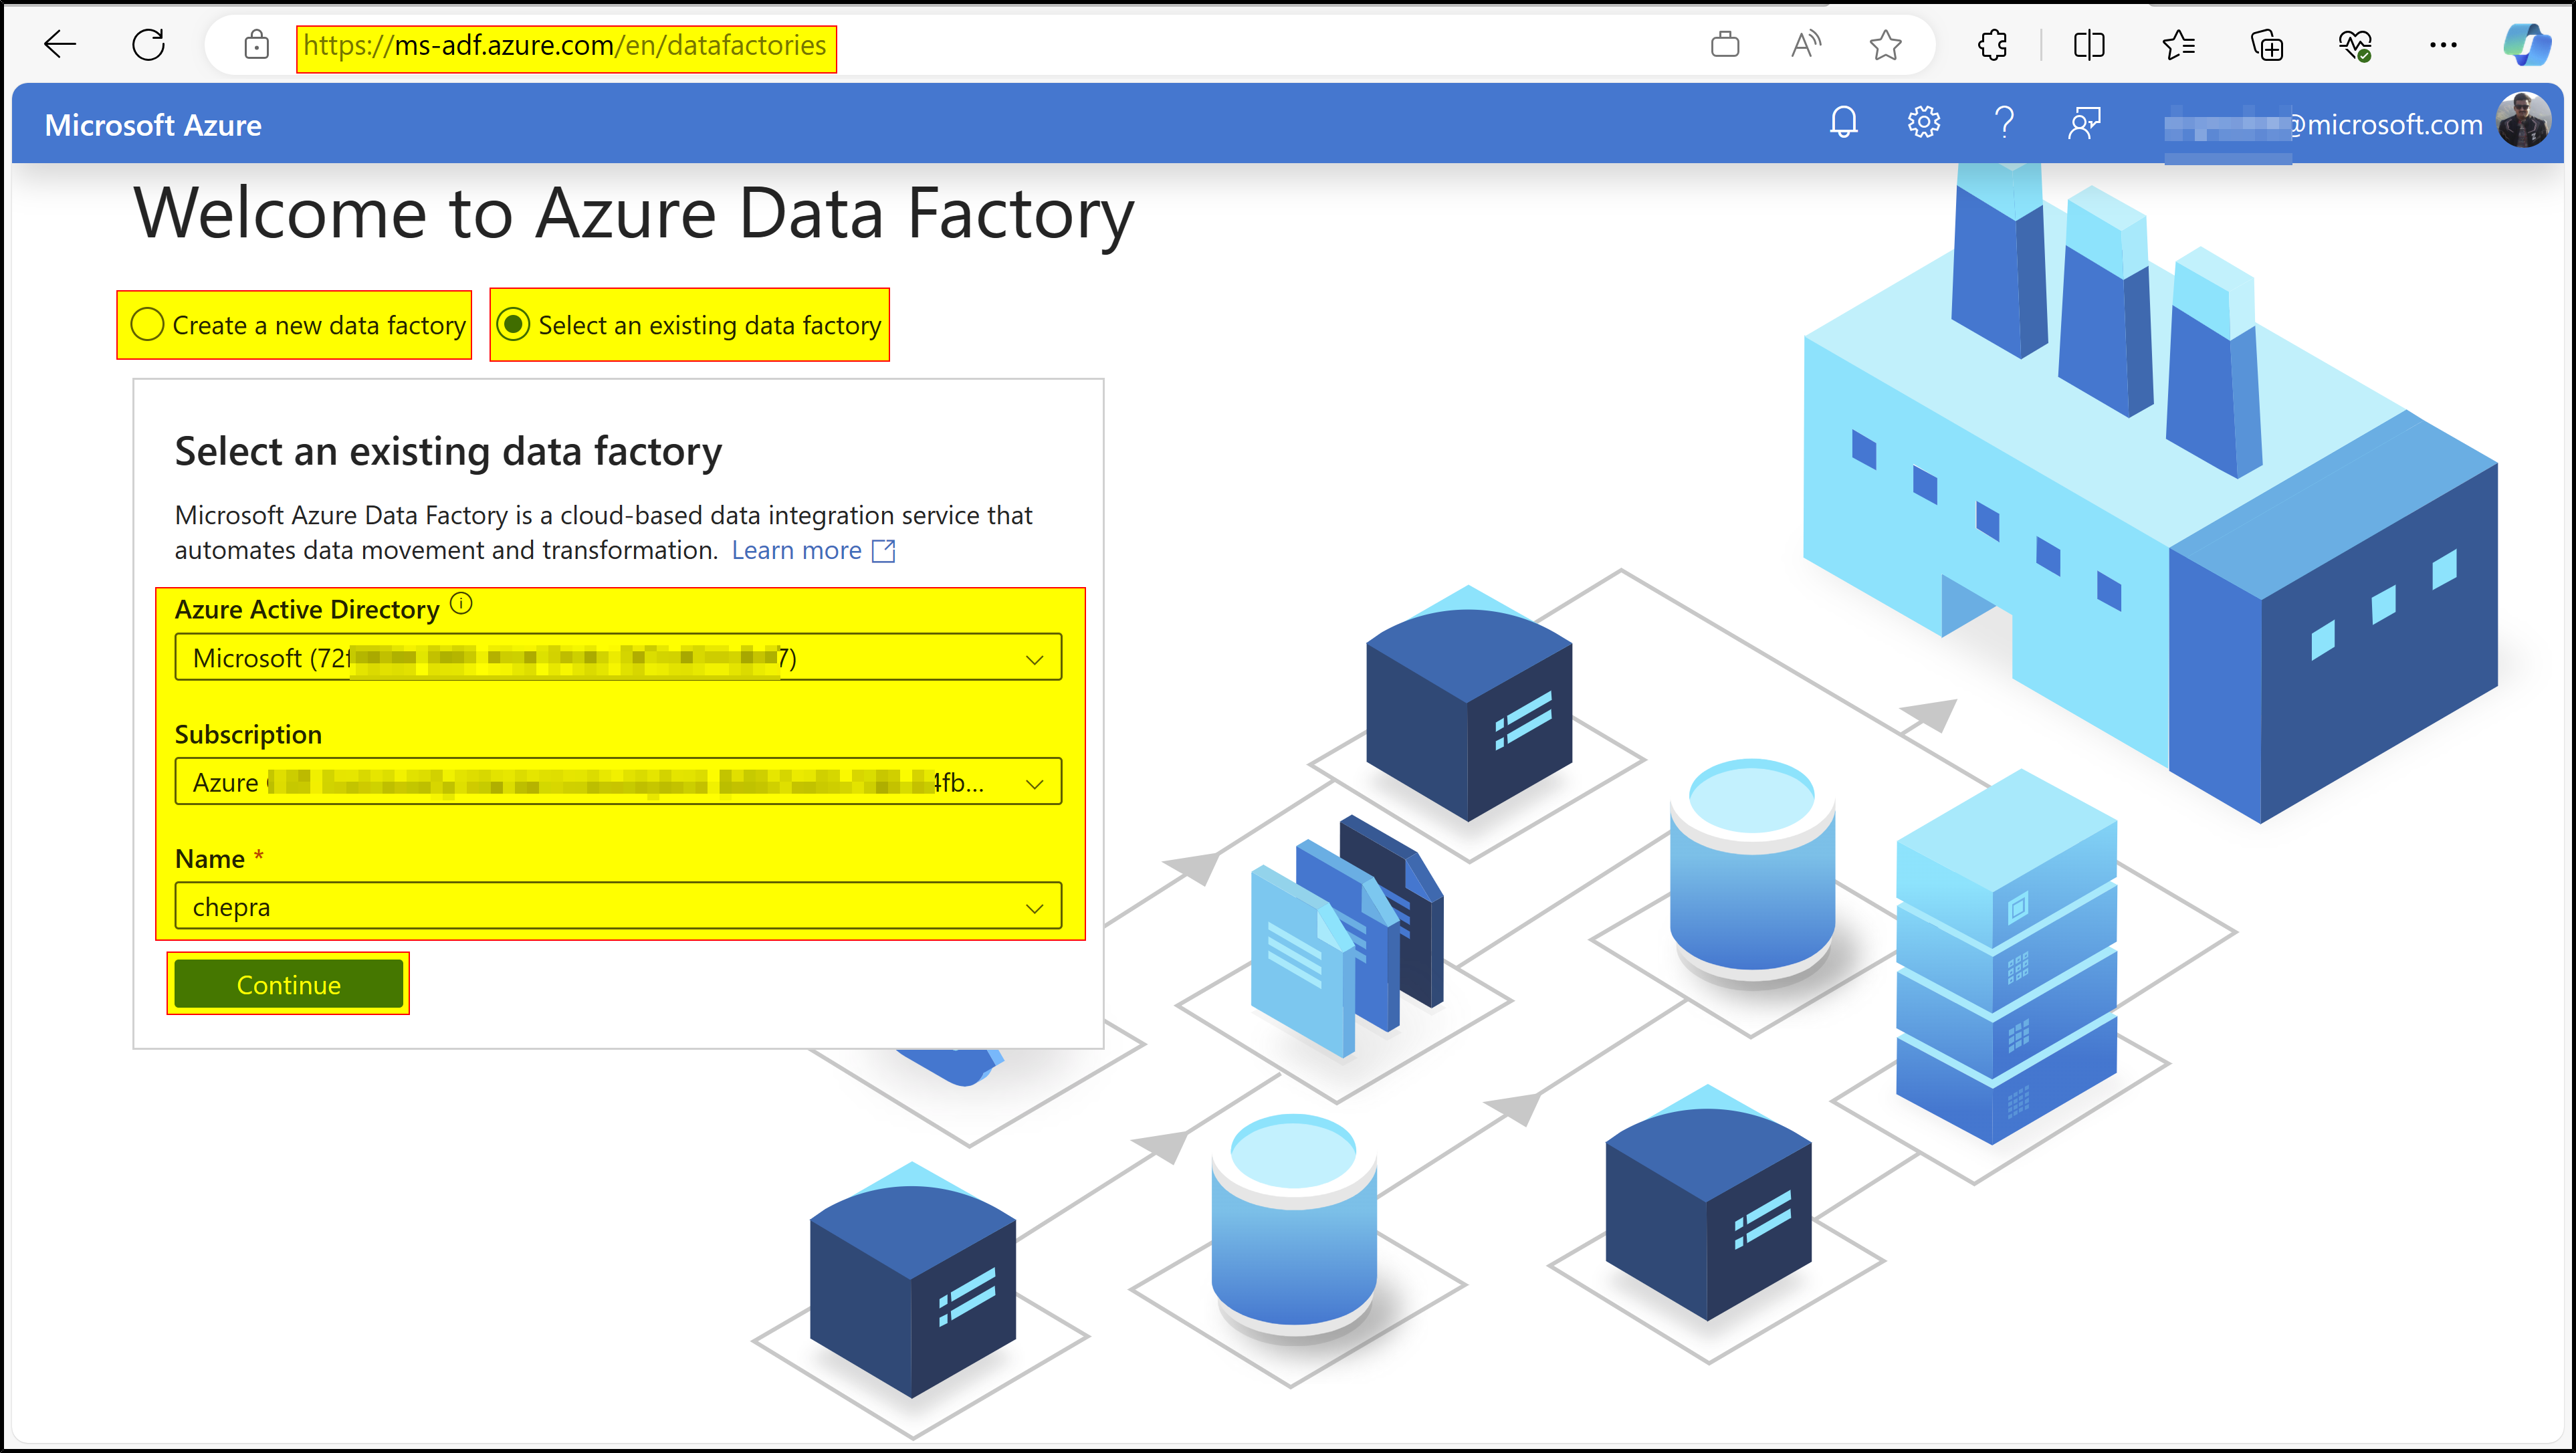Follow the Learn more link
The height and width of the screenshot is (1453, 2576).
click(796, 550)
